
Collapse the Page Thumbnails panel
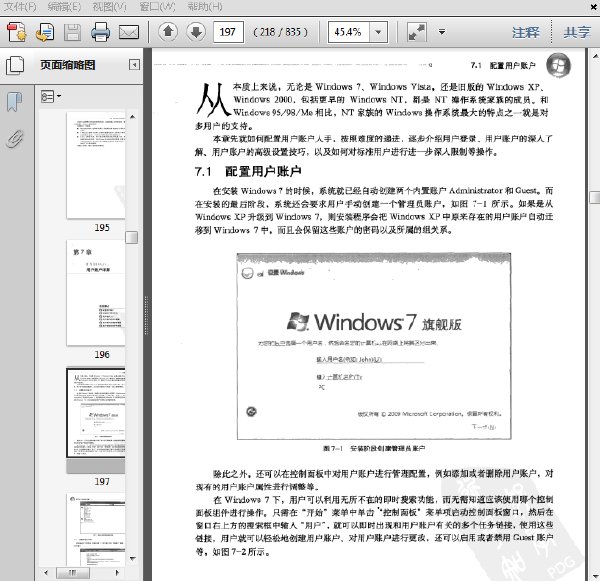[134, 65]
